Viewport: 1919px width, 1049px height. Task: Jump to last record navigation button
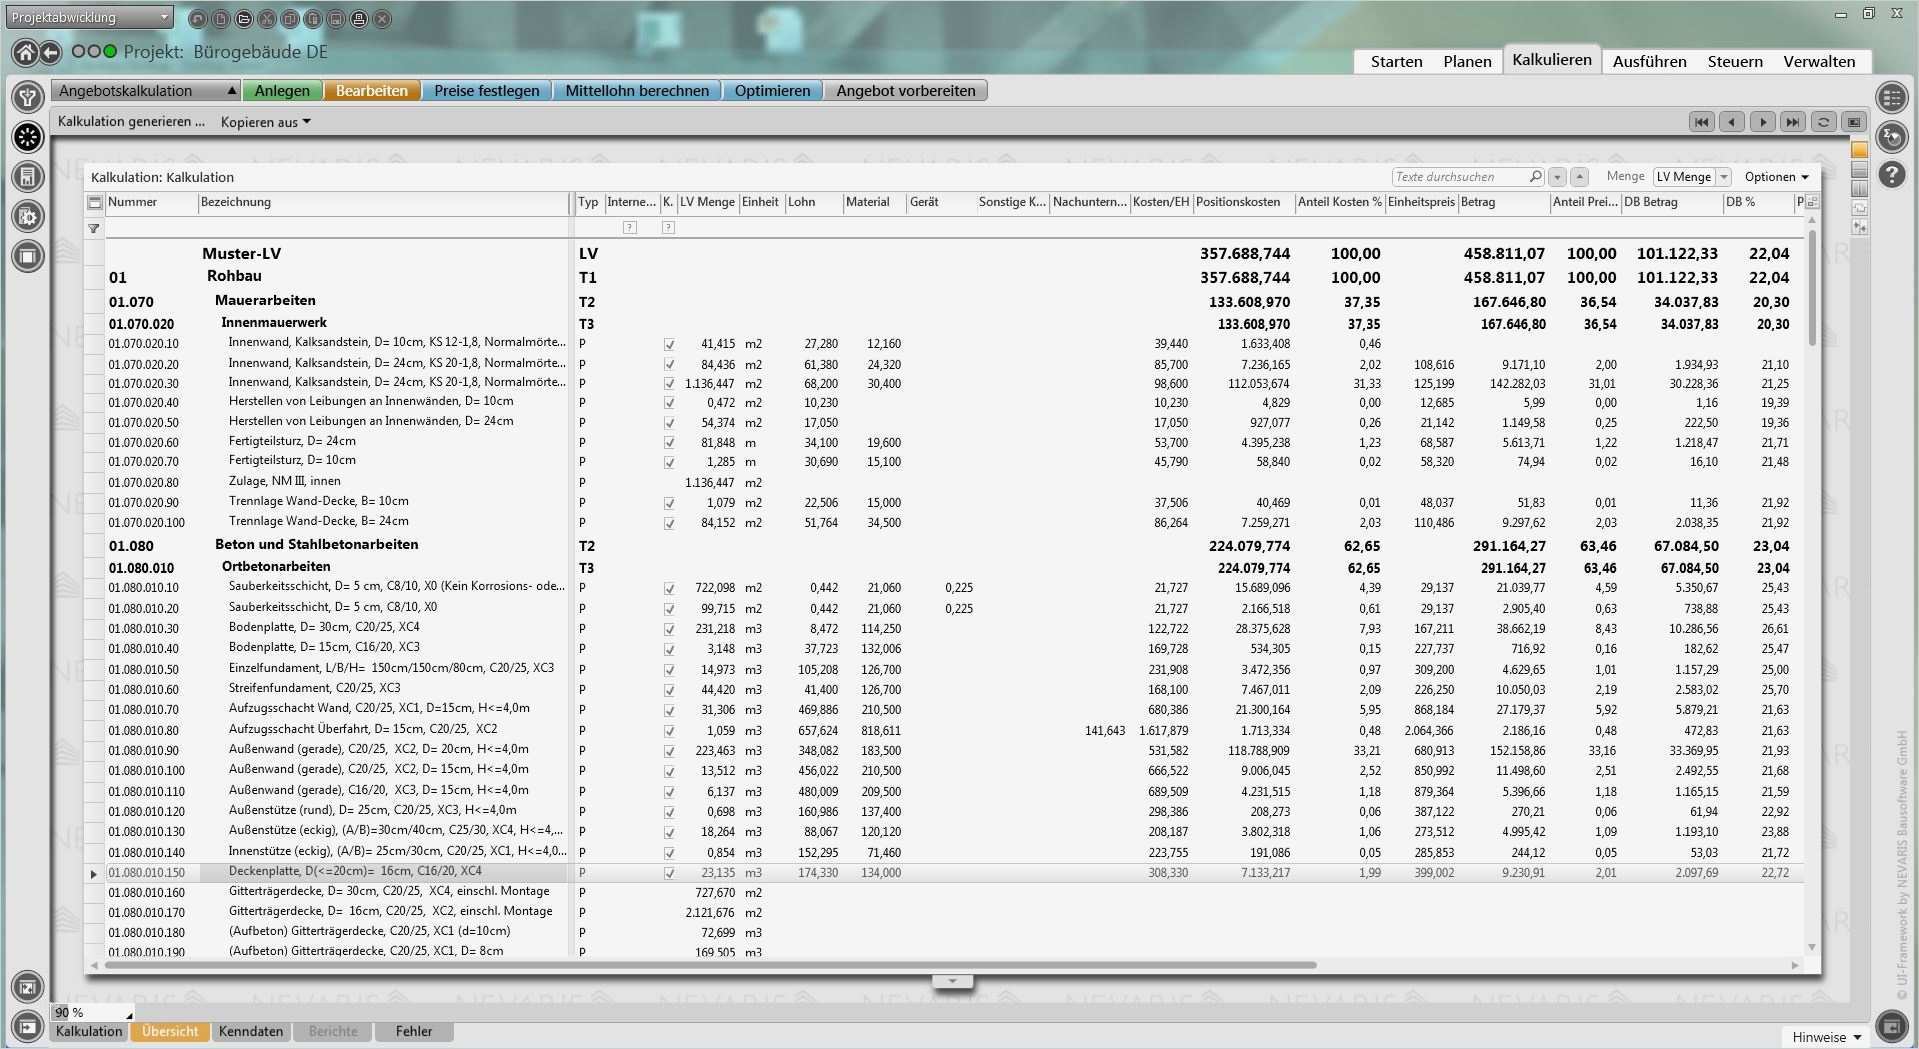(1793, 122)
